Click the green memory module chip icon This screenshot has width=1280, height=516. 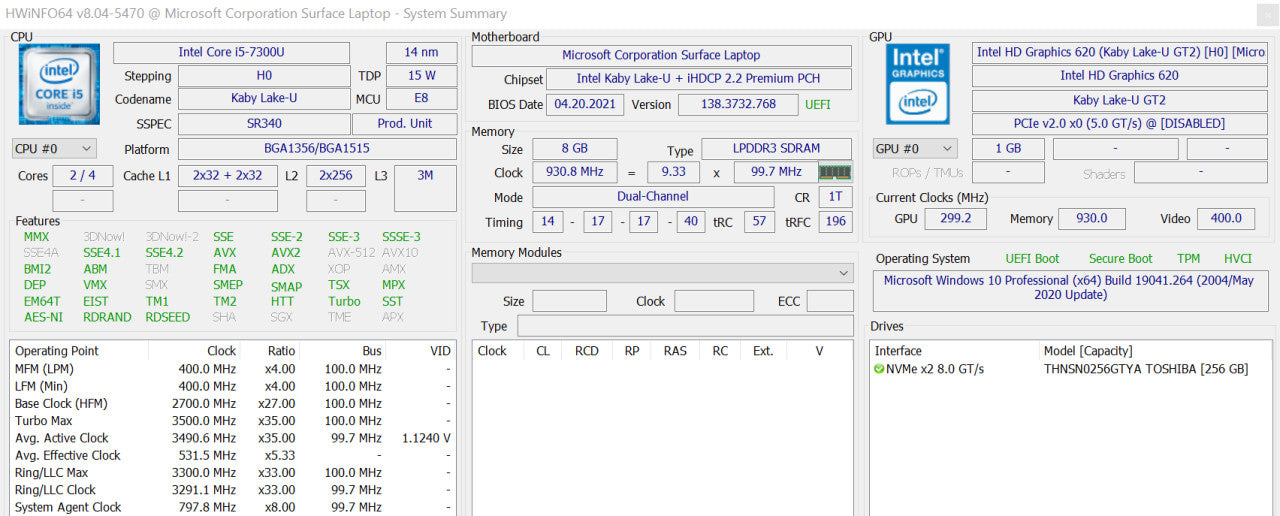click(x=835, y=172)
